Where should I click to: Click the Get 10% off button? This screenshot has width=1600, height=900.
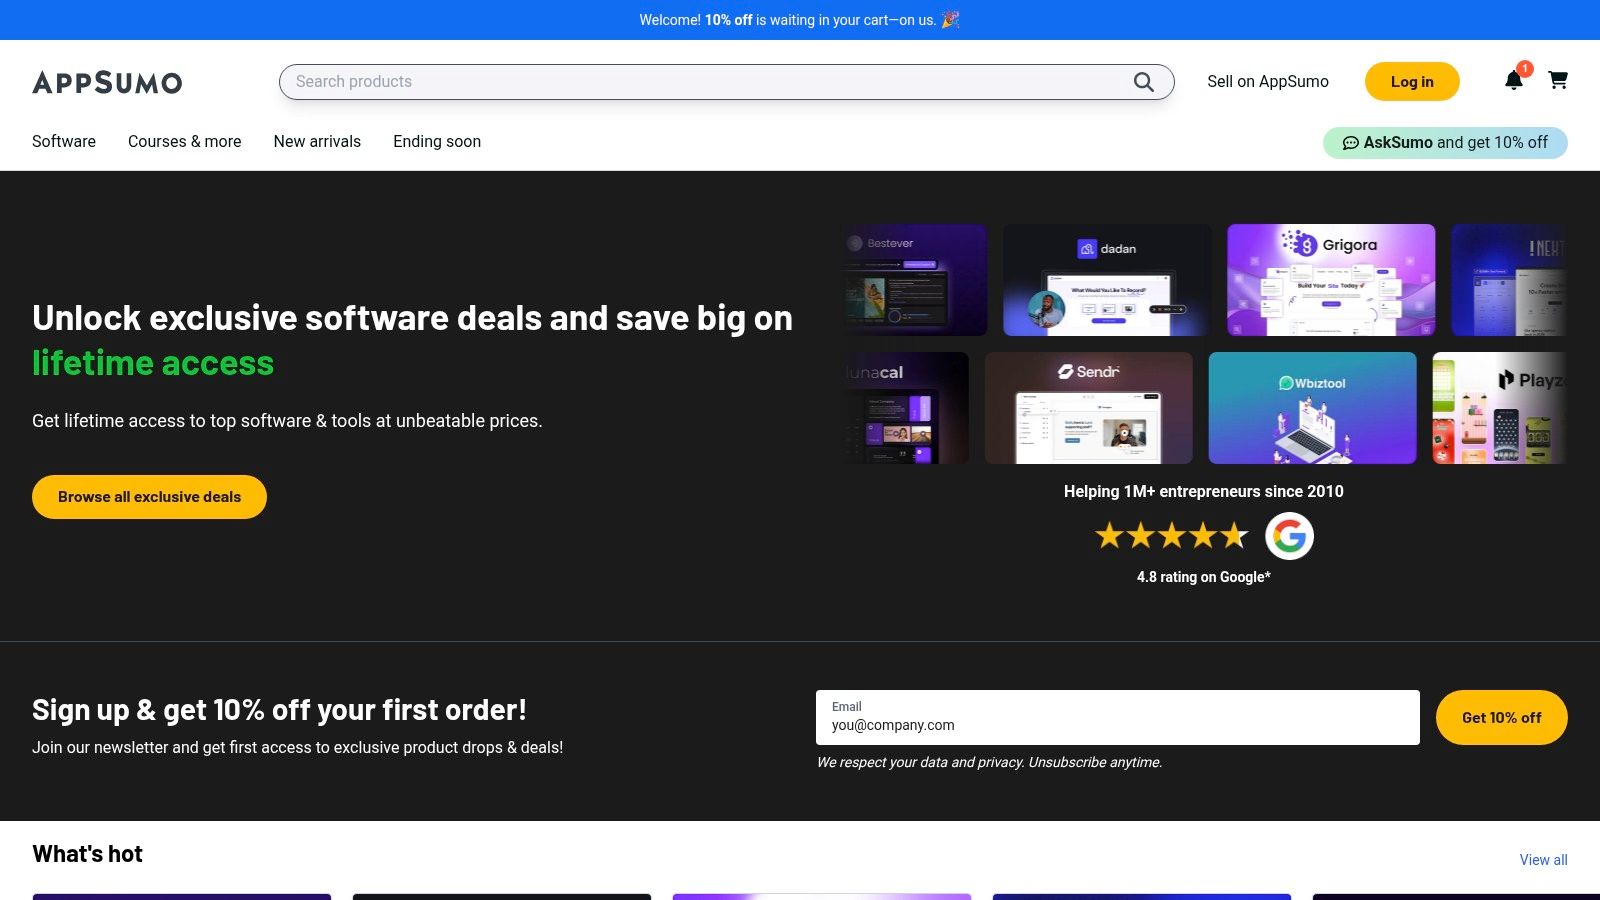[1502, 717]
